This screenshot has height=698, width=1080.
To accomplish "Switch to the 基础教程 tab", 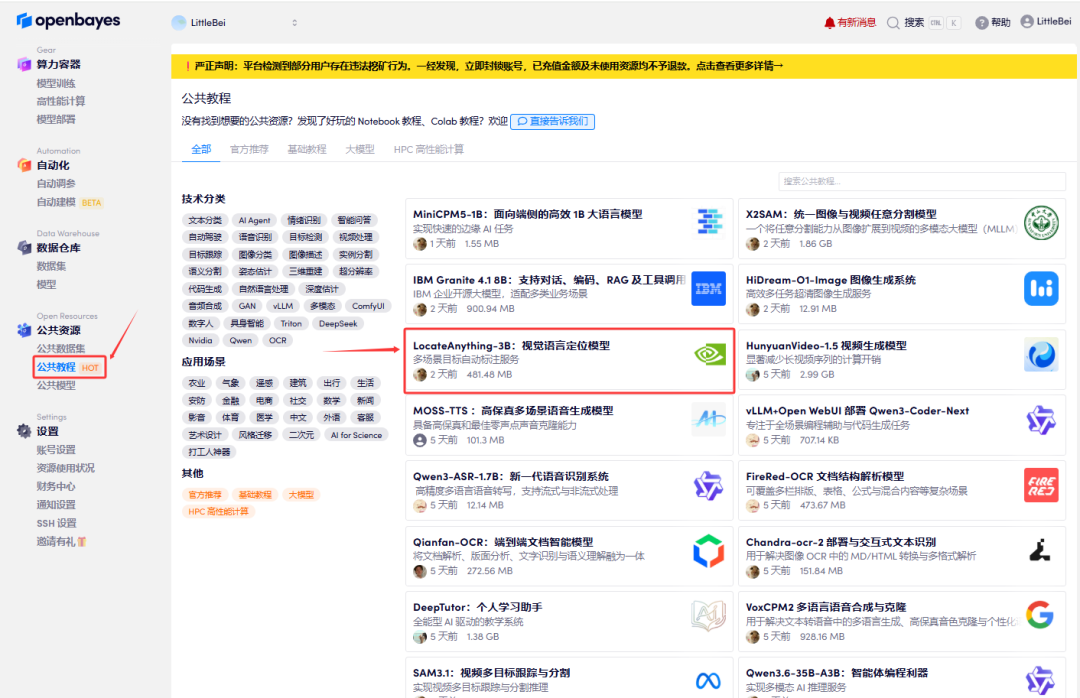I will (307, 149).
